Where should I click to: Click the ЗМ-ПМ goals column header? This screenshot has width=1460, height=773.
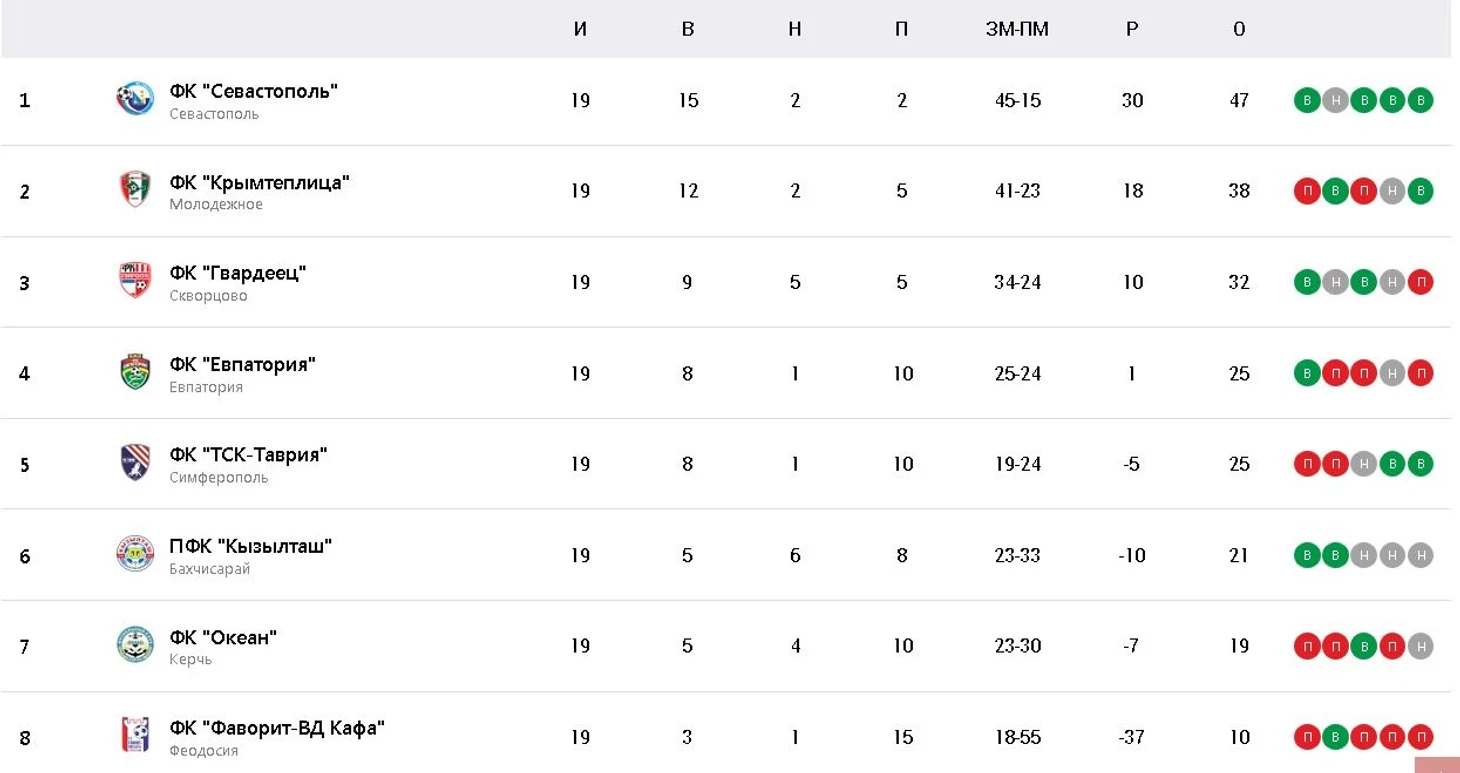tap(1017, 29)
